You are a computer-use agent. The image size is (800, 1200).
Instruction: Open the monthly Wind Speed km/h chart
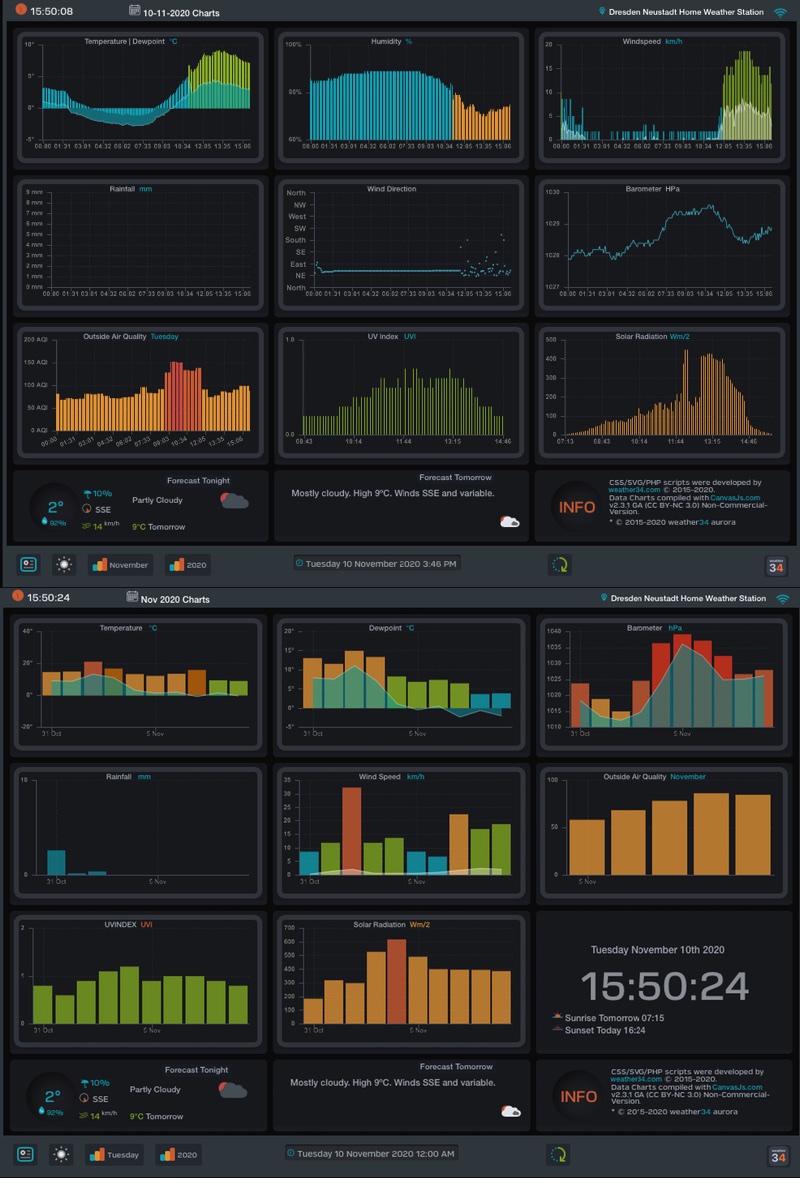pyautogui.click(x=400, y=833)
